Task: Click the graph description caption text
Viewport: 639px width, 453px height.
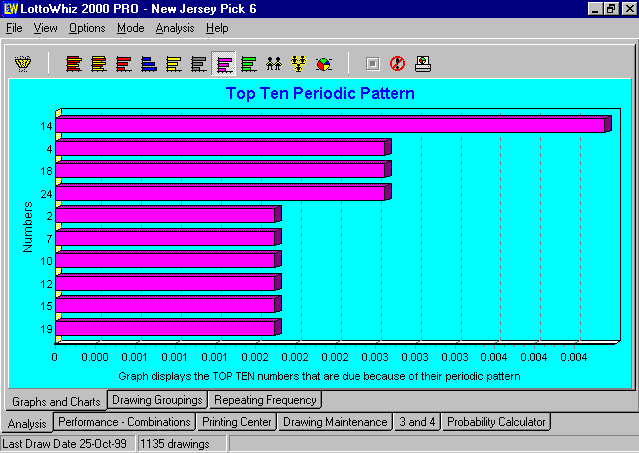Action: (320, 376)
